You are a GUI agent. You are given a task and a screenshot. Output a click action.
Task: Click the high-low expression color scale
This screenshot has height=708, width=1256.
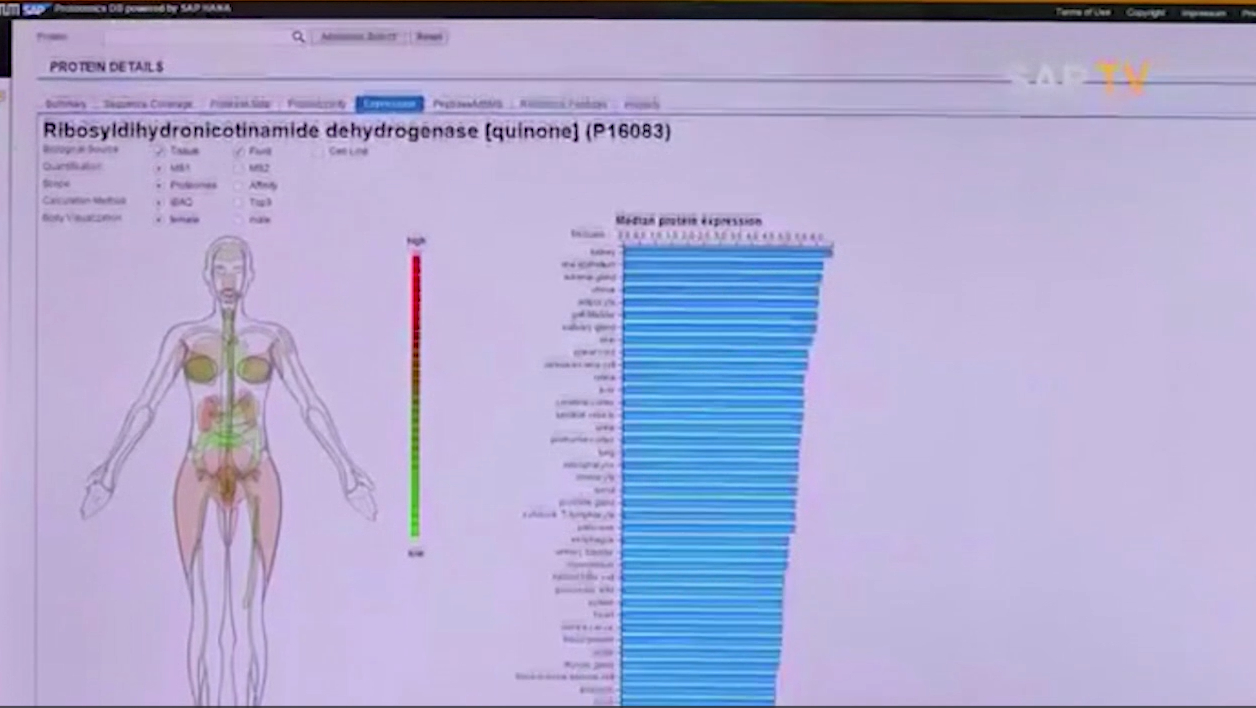[x=416, y=395]
